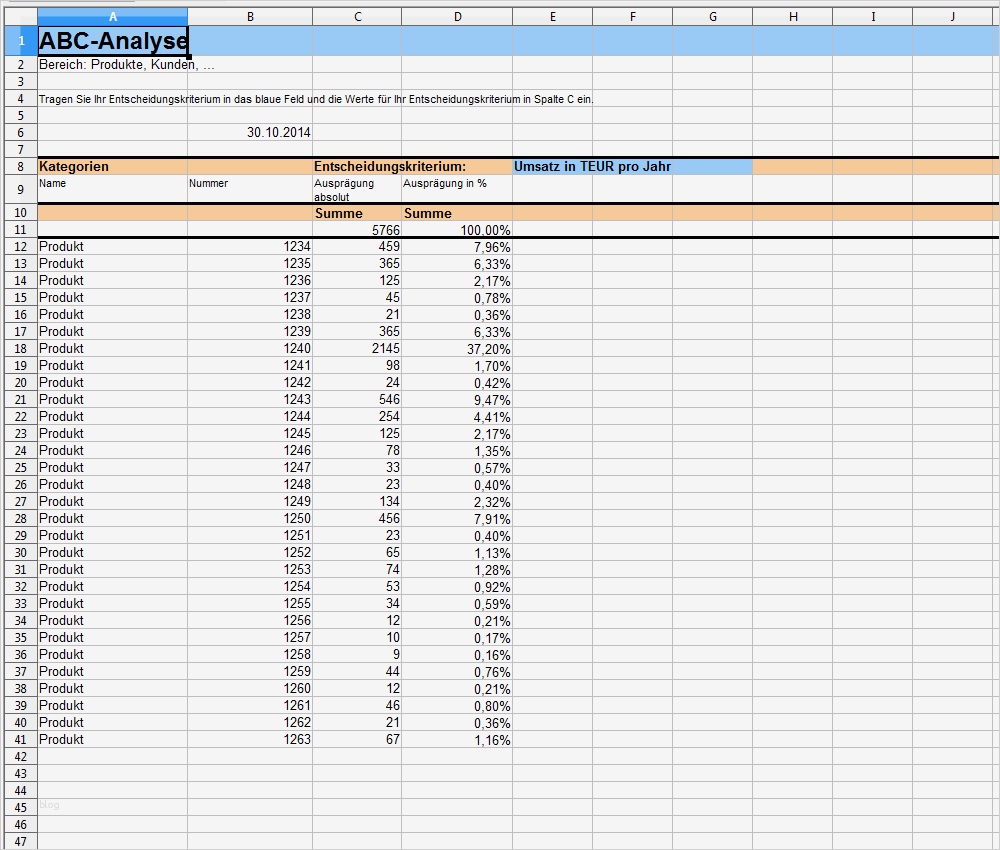Click the 4,41% cell
The height and width of the screenshot is (850, 1000).
point(457,416)
